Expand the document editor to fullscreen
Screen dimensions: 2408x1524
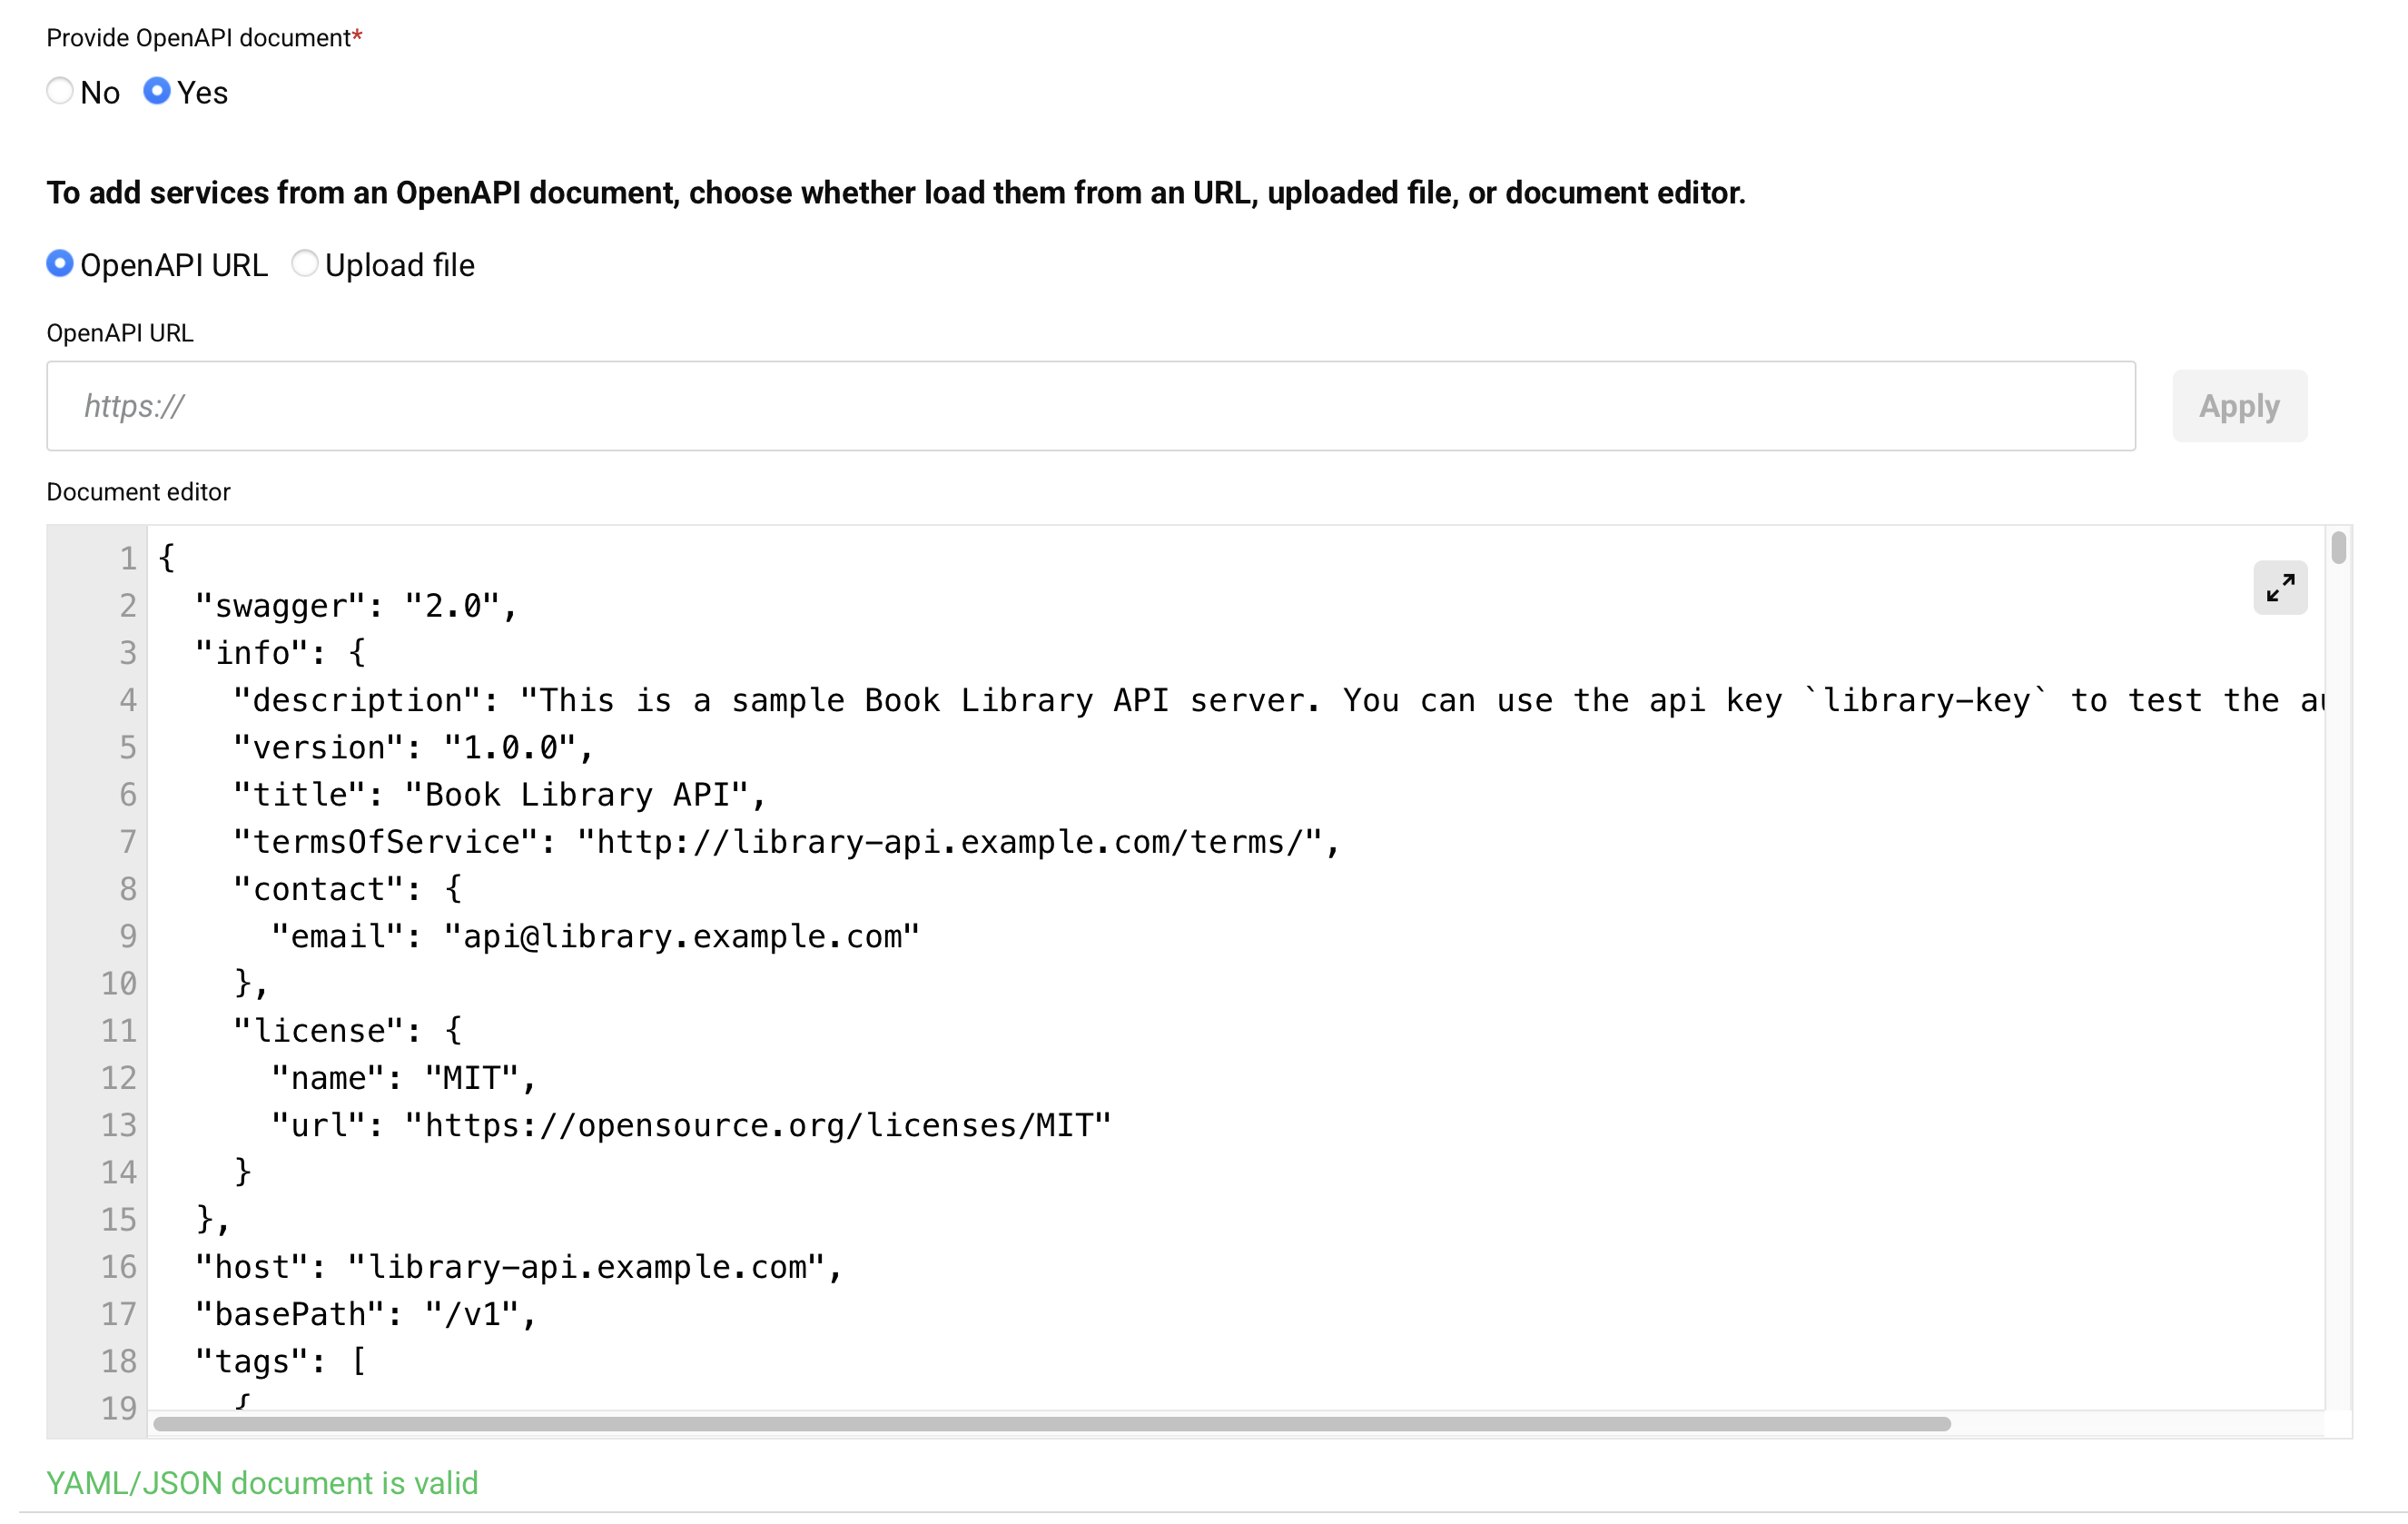coord(2280,588)
